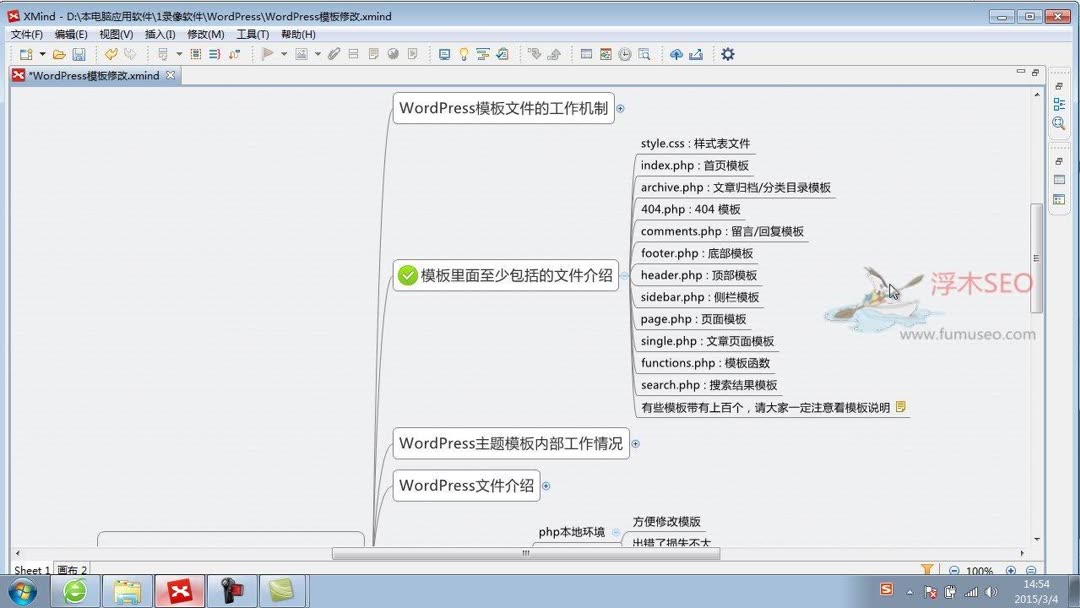Select the 帮助(H) menu item
The image size is (1080, 608).
click(297, 34)
